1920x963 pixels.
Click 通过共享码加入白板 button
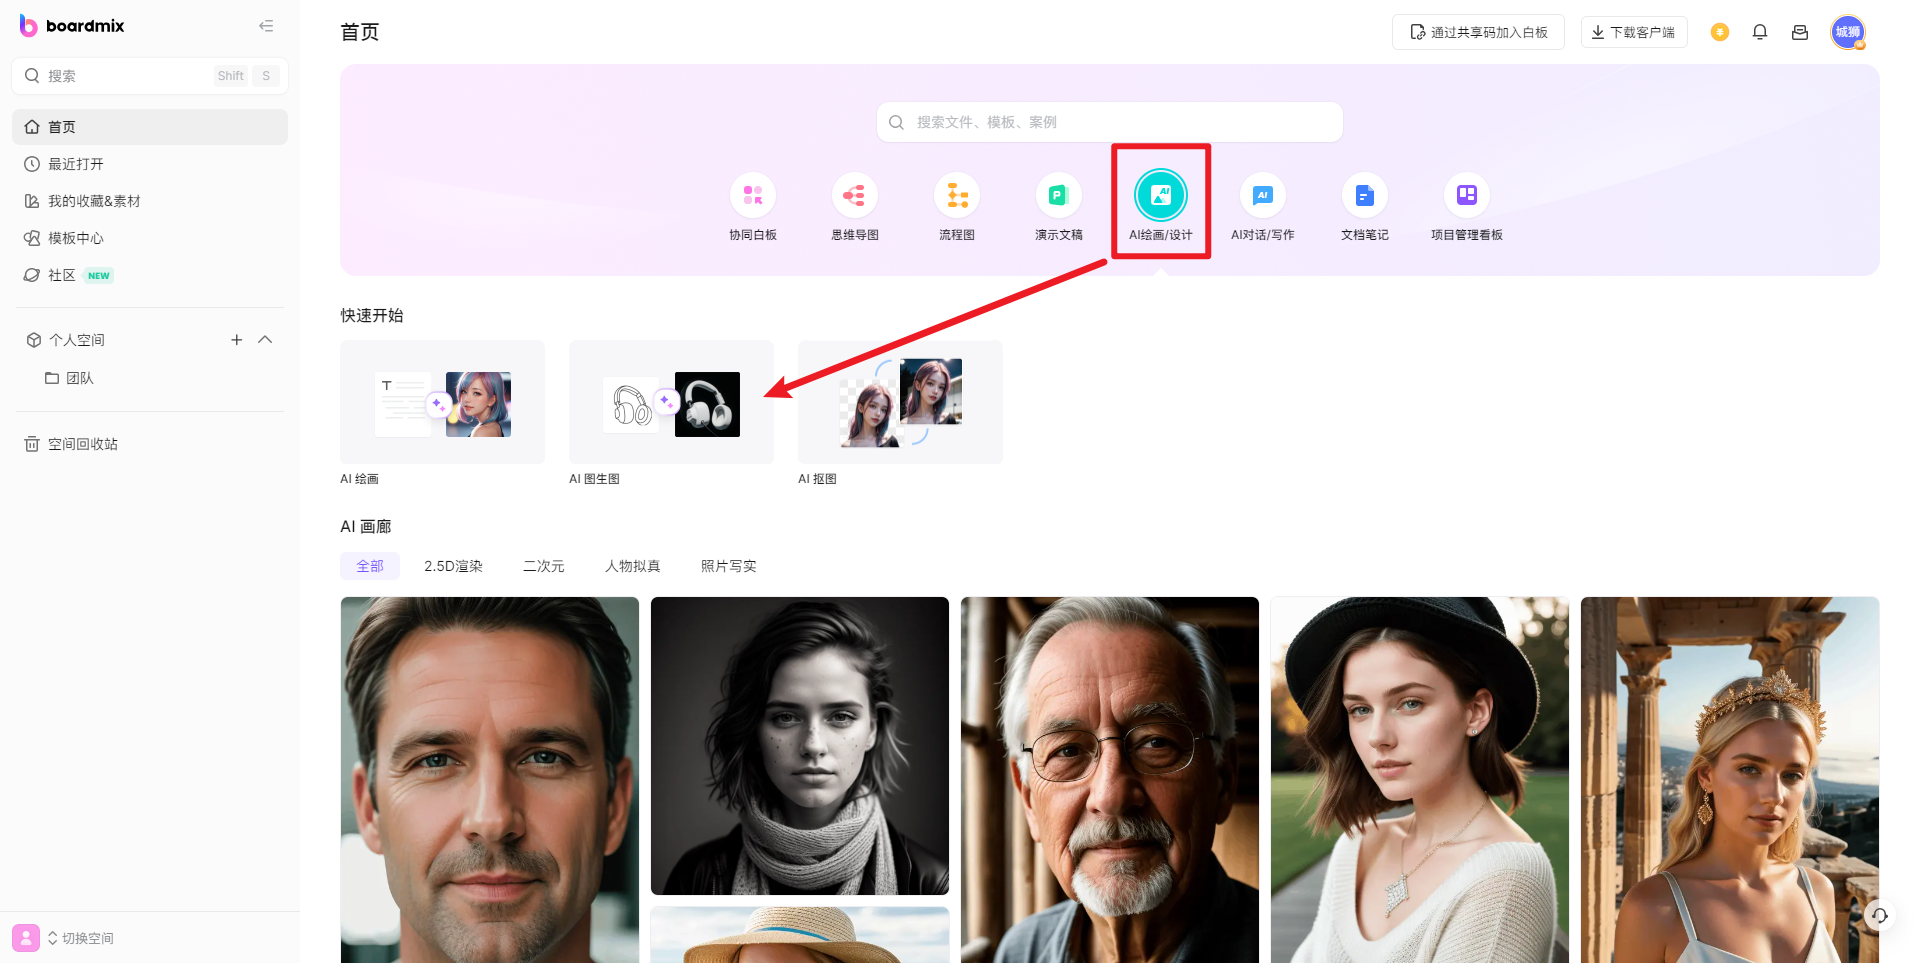pyautogui.click(x=1478, y=32)
